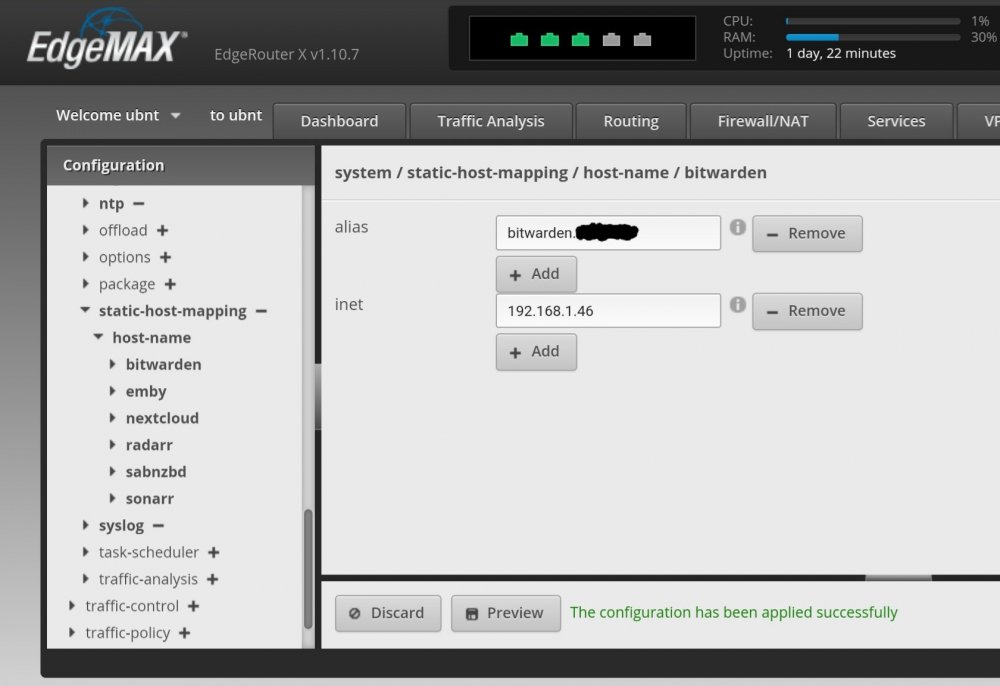
Task: Expand the sabnzbd host arrow
Action: (x=112, y=471)
